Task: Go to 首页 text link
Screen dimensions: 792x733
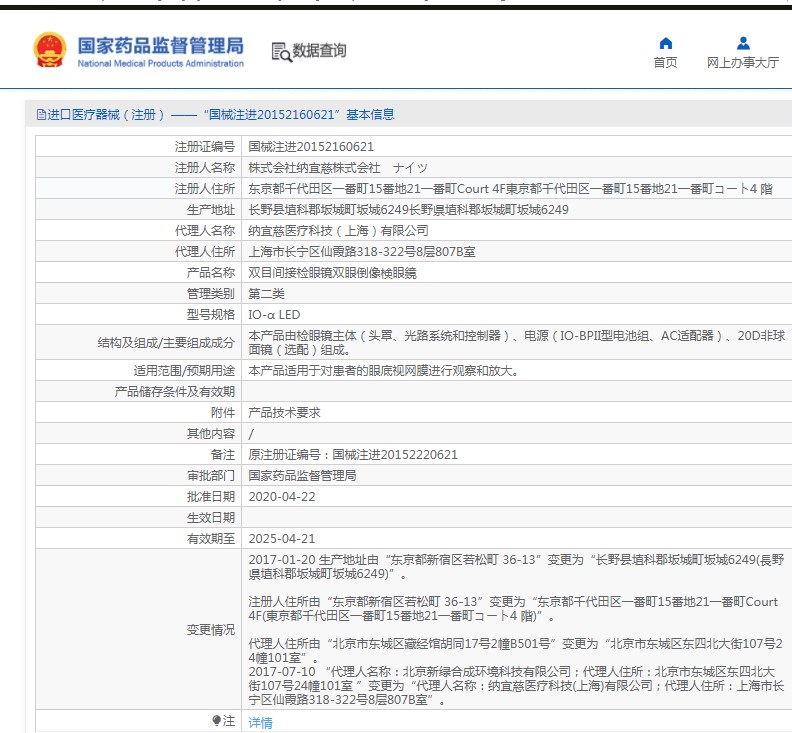Action: pos(665,63)
